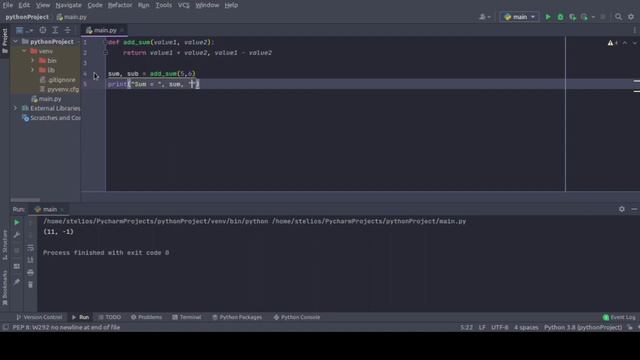This screenshot has height=360, width=640.
Task: Click the LF line separator entry
Action: [x=482, y=327]
